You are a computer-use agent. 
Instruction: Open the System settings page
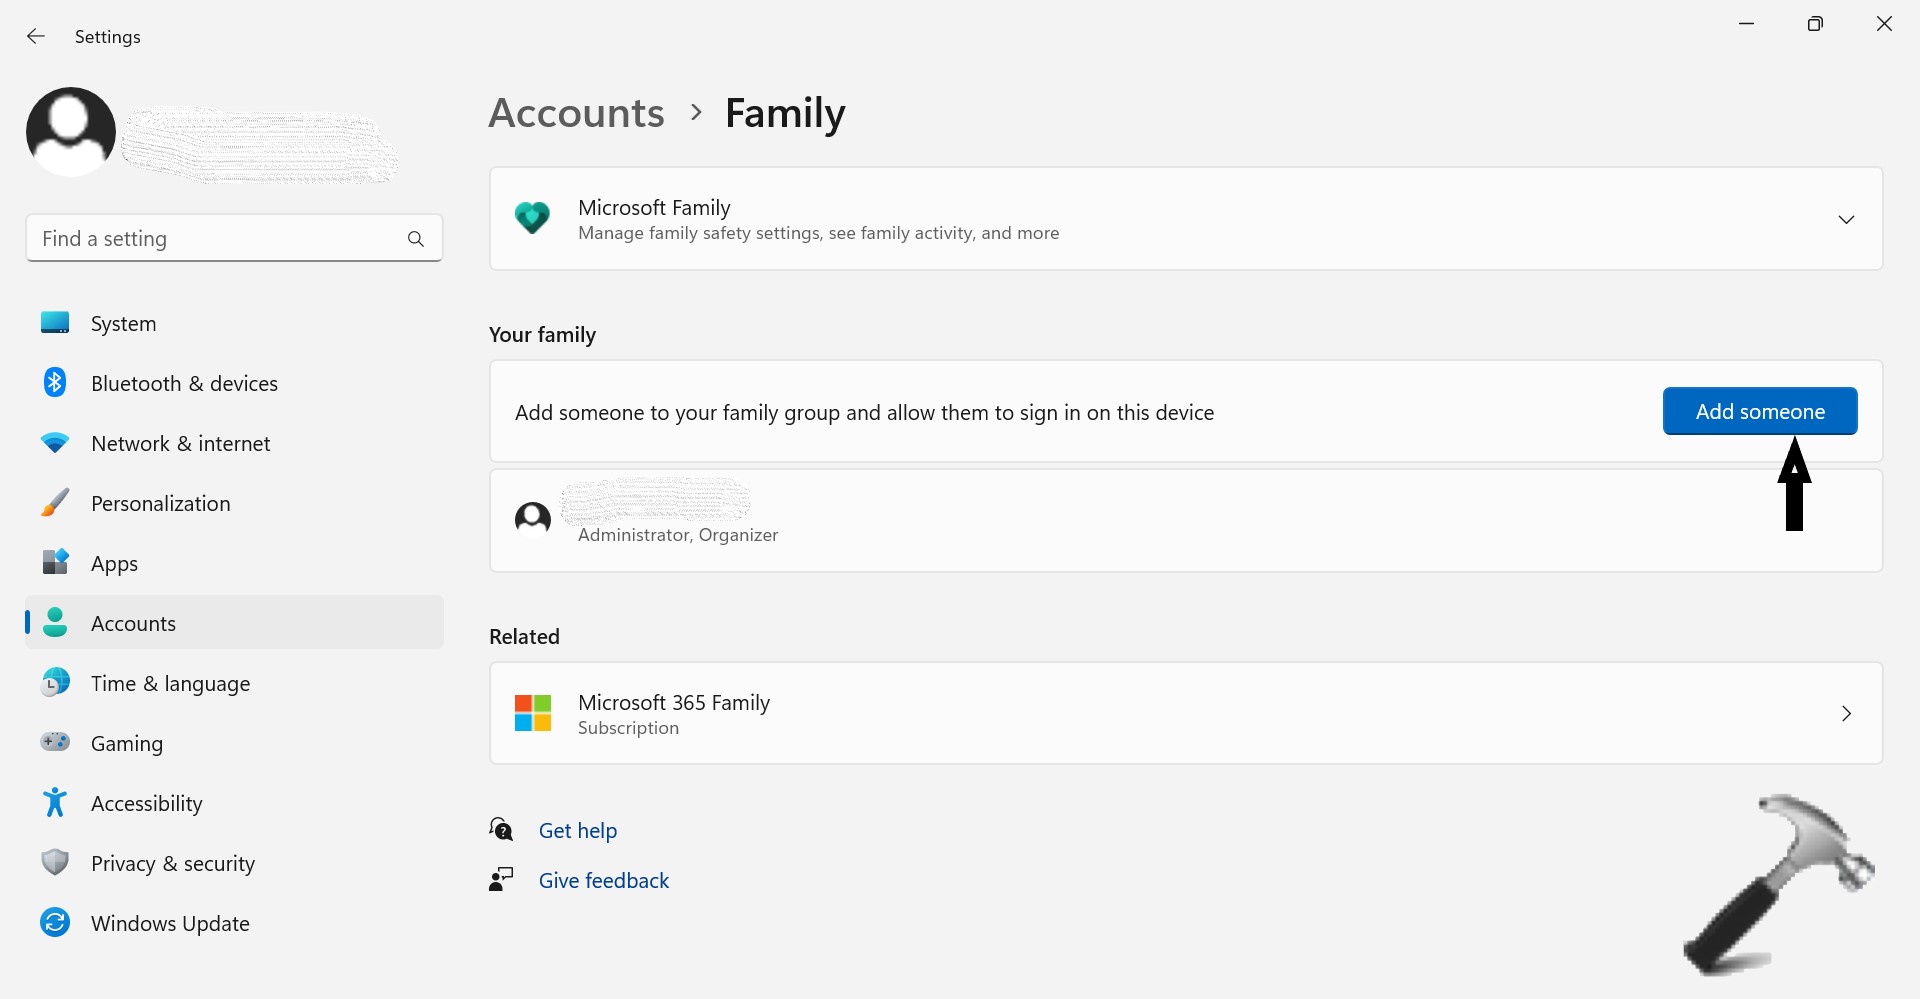pos(123,324)
